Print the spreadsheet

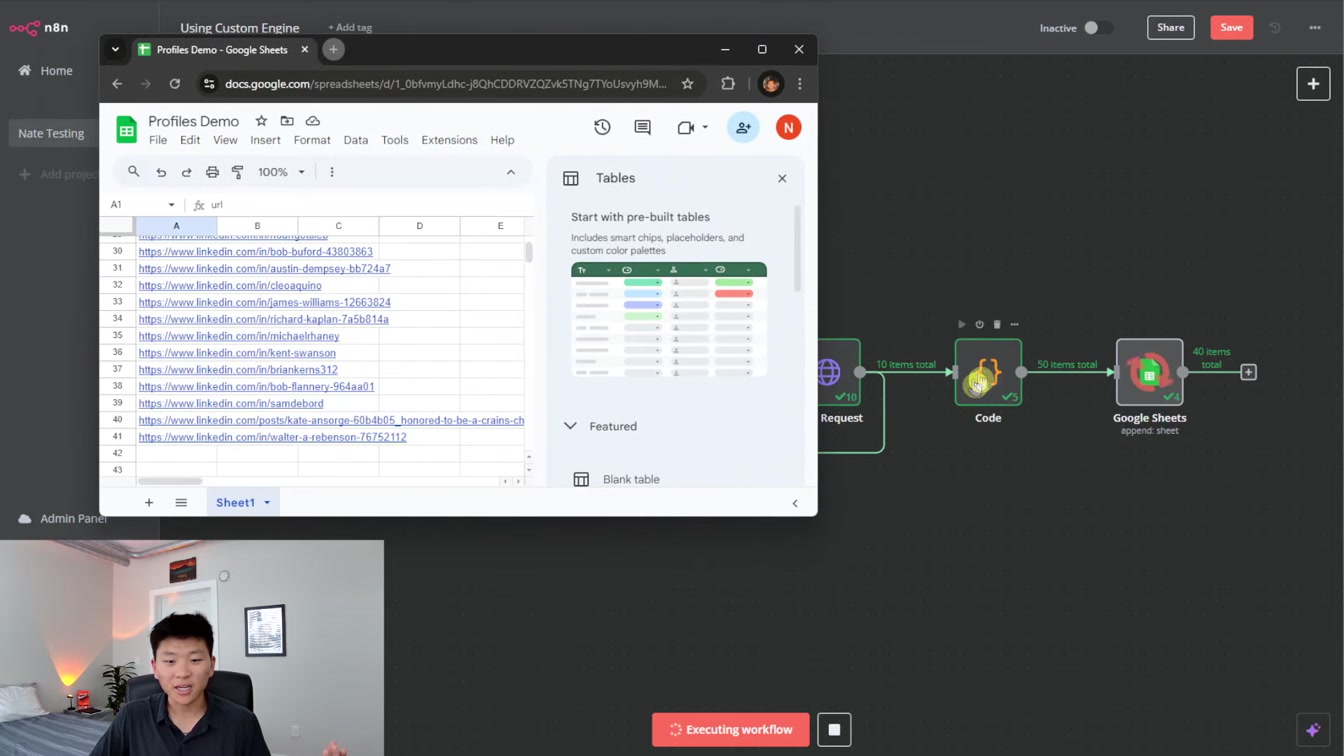click(212, 172)
